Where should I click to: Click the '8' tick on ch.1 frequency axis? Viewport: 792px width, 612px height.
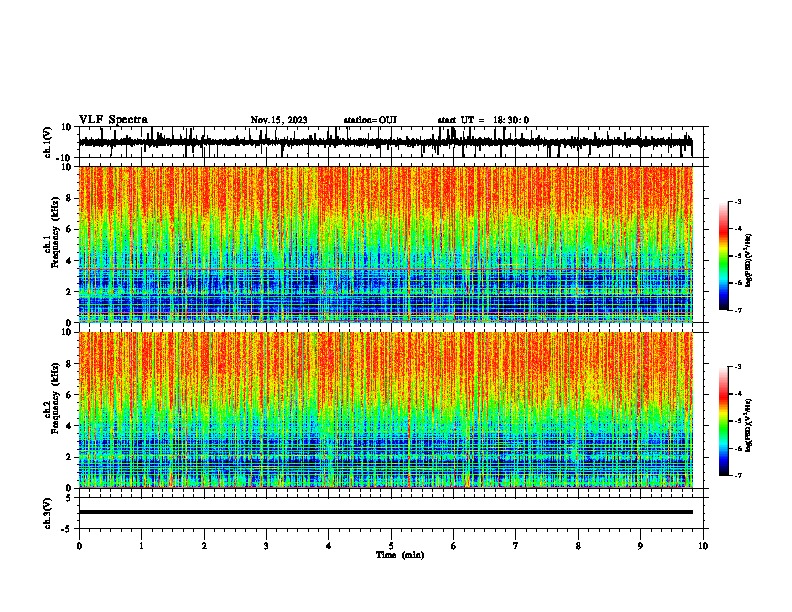click(x=69, y=198)
